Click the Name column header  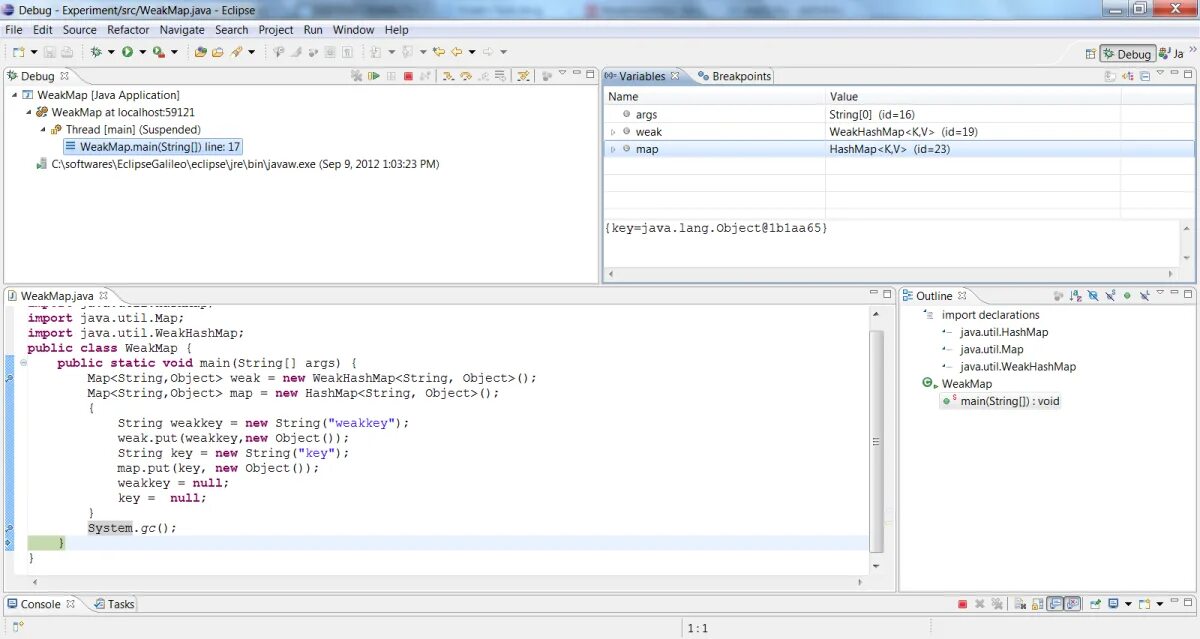715,97
